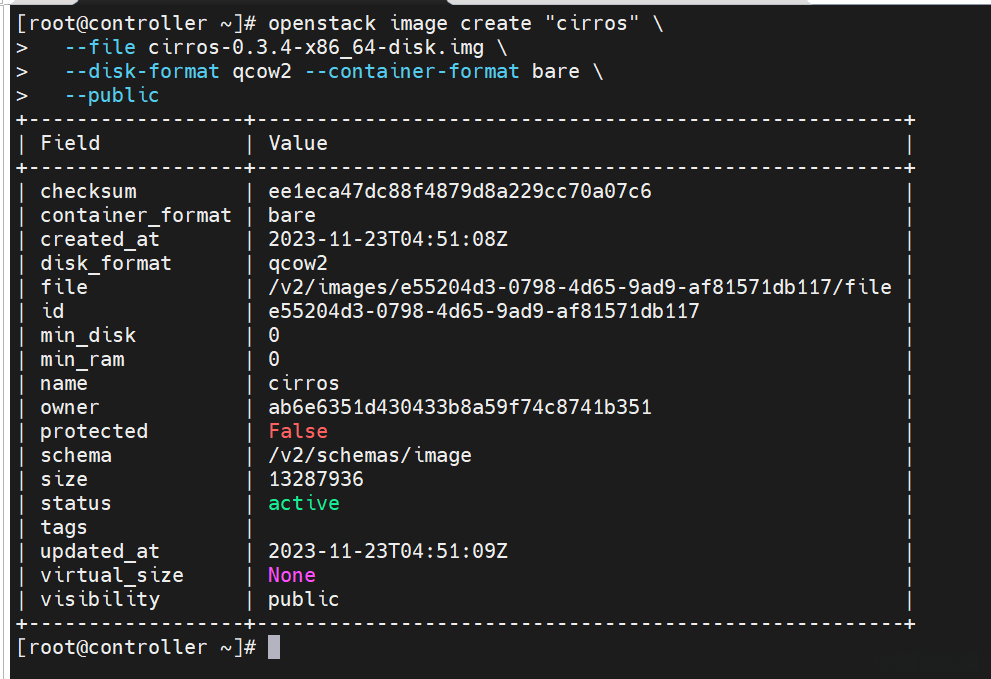Click the red False protected value
This screenshot has width=991, height=679.
coord(298,431)
